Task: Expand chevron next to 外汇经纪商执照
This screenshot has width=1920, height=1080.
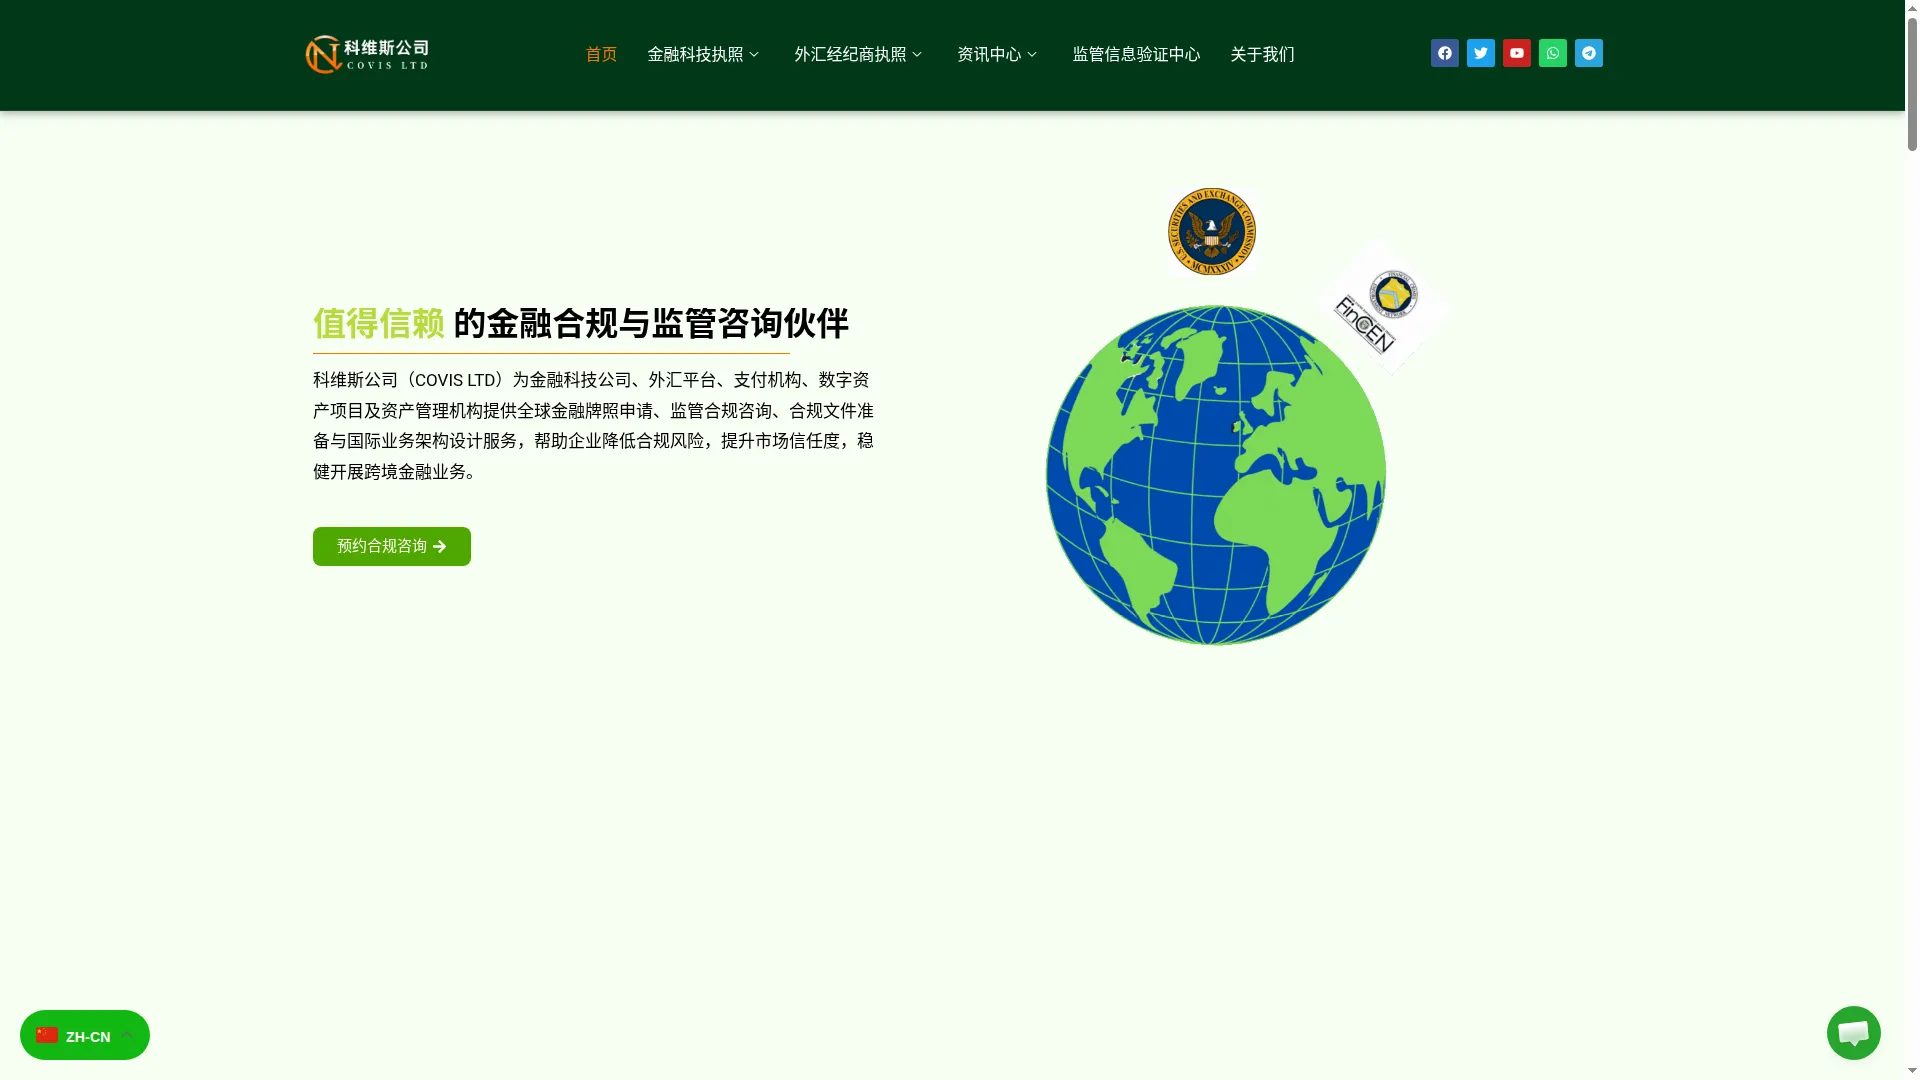Action: point(917,54)
